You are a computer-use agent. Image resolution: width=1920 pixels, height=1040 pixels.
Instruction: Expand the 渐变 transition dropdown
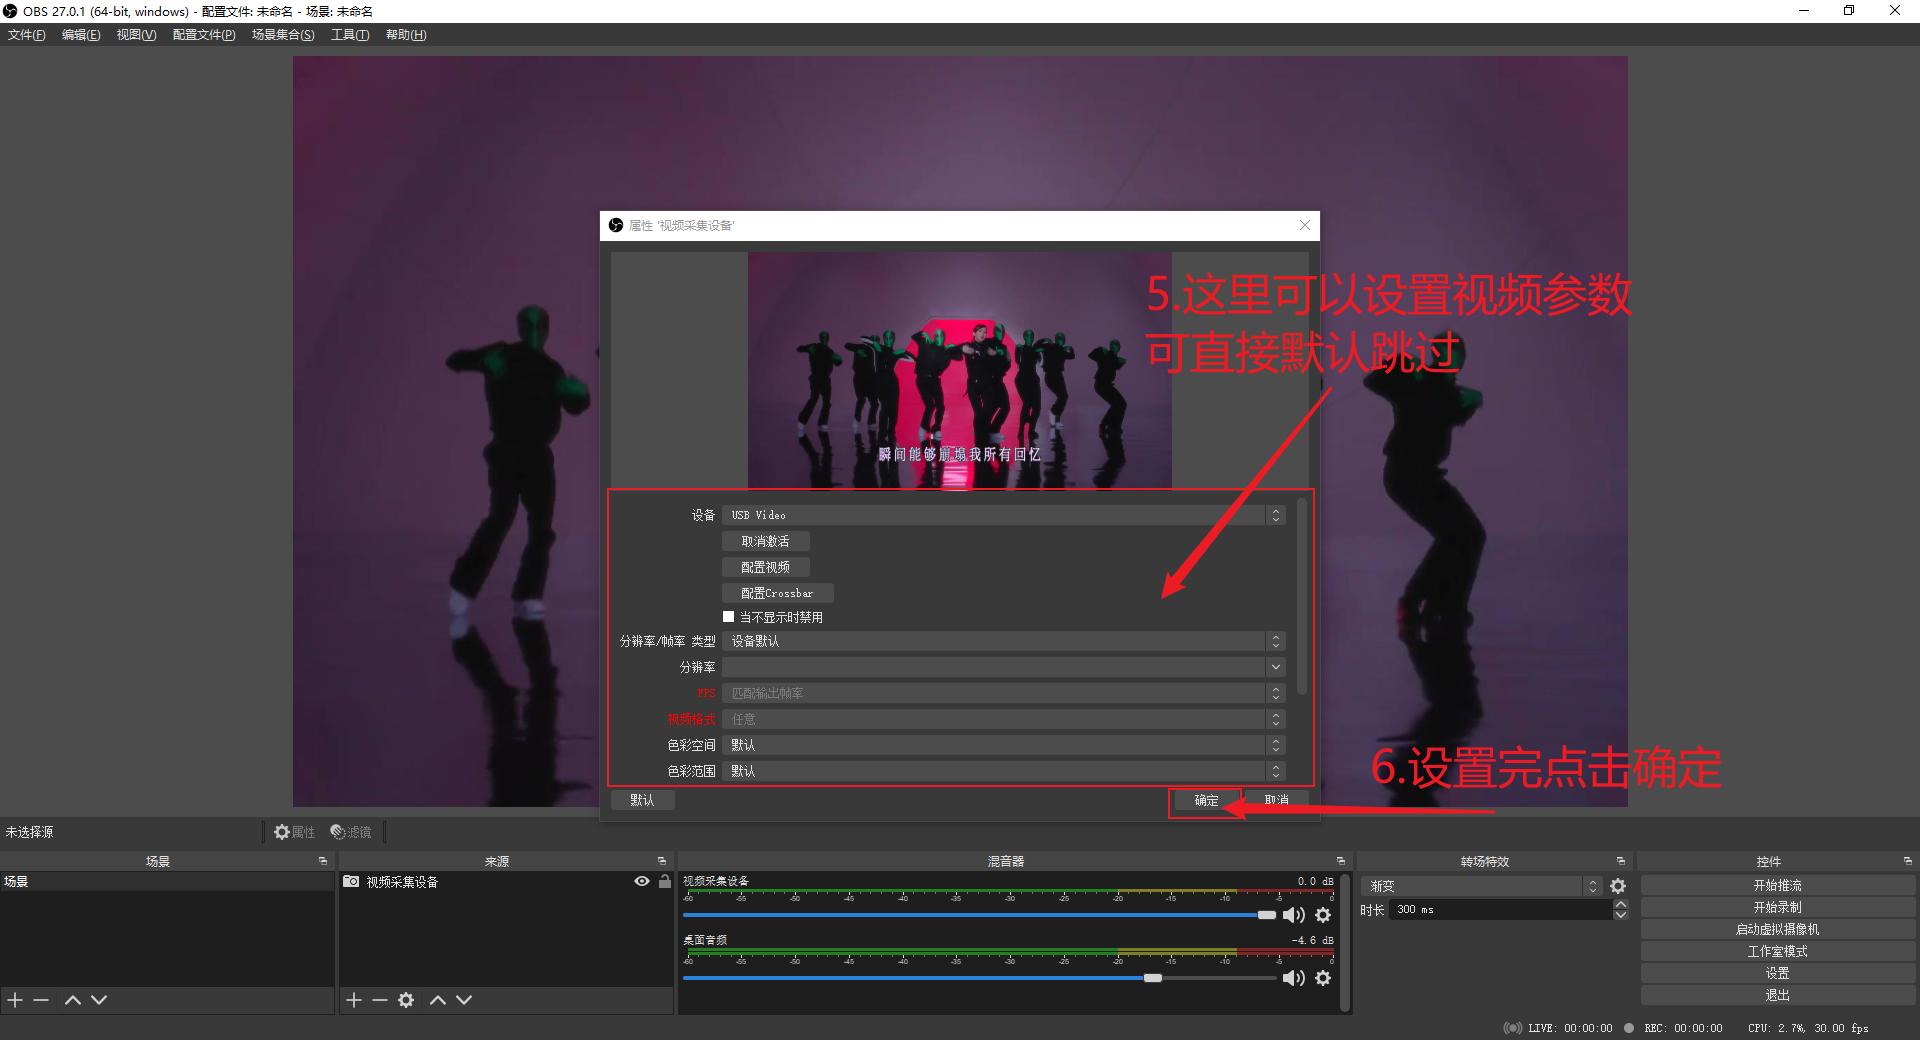1593,886
